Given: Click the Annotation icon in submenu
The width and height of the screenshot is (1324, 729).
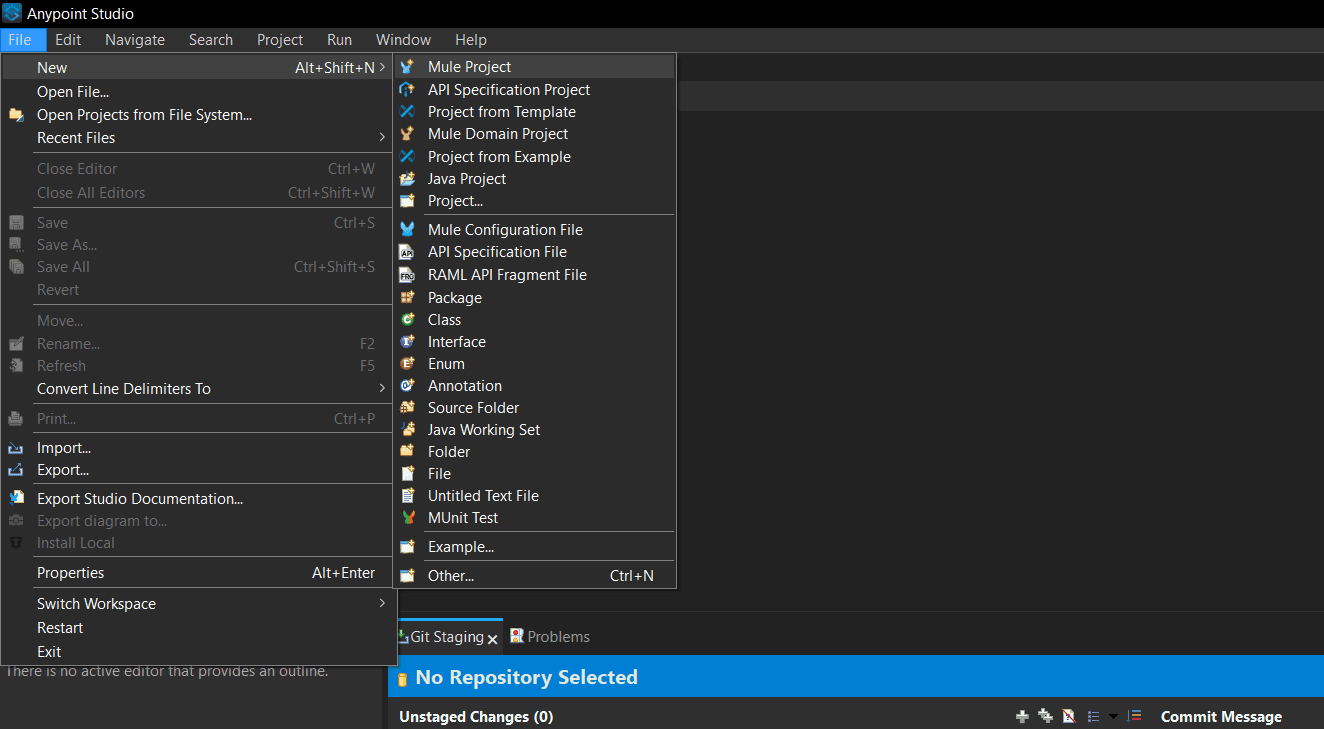Looking at the screenshot, I should pos(407,386).
